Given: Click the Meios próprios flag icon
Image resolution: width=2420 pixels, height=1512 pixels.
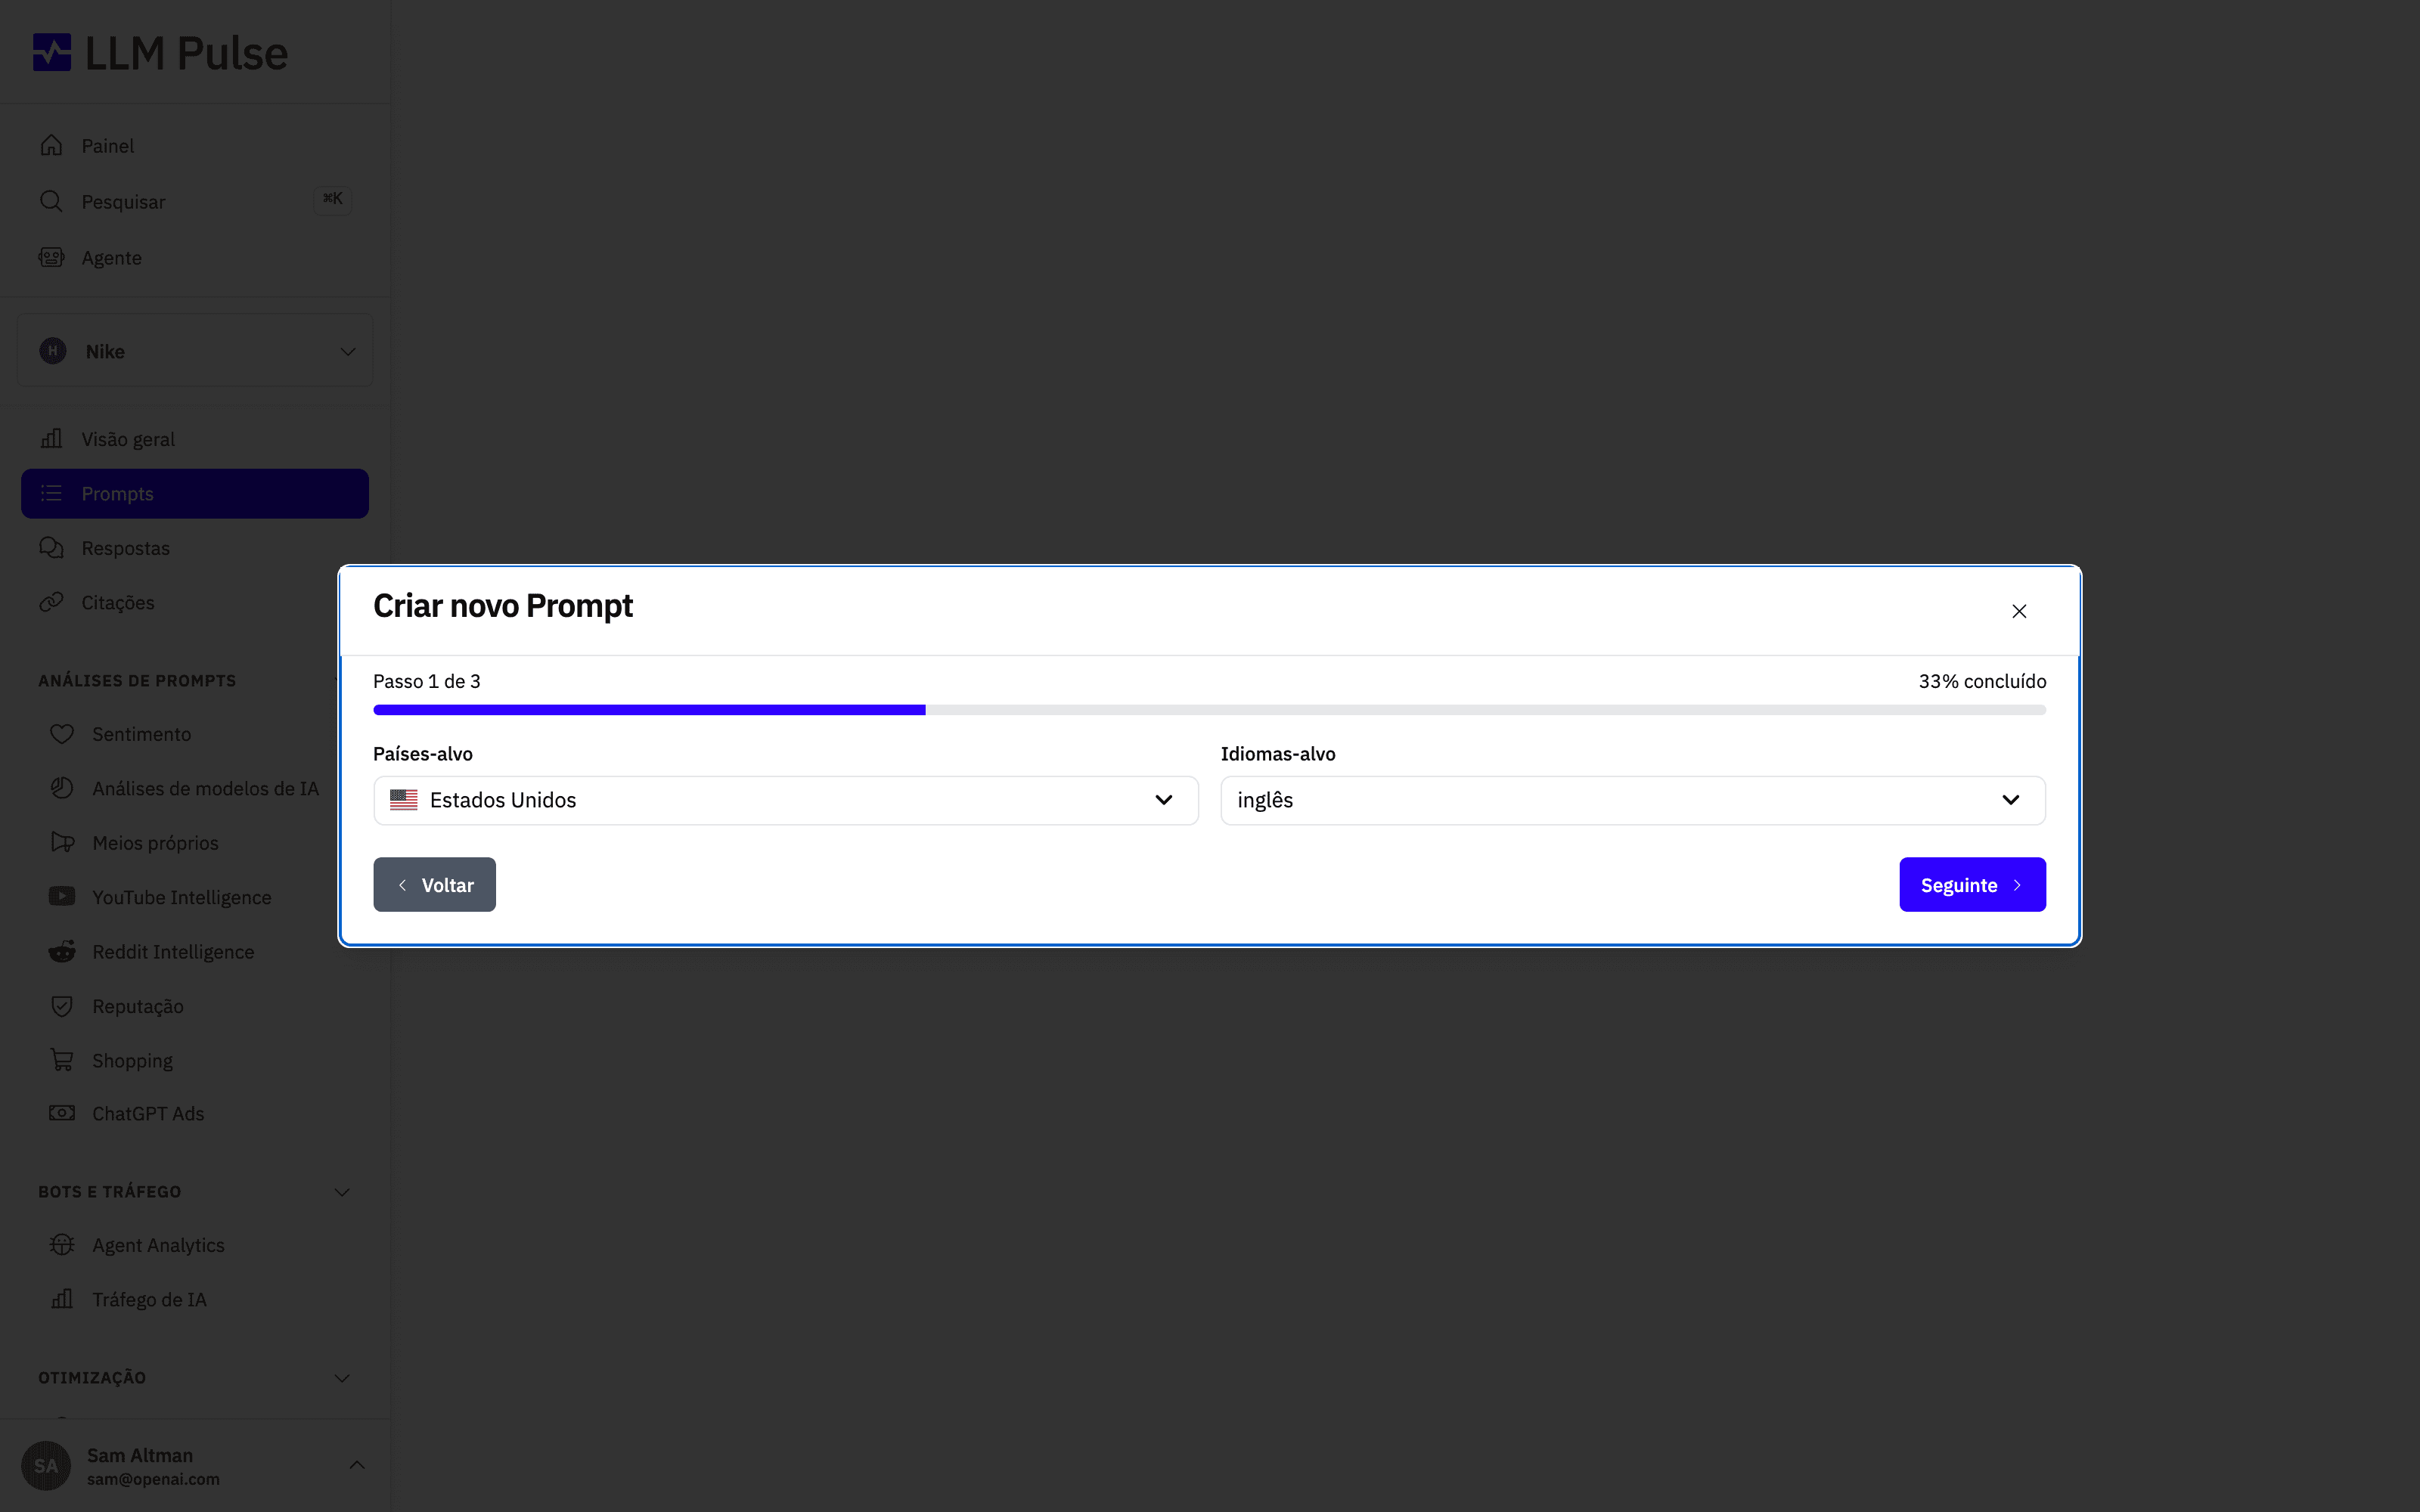Looking at the screenshot, I should (62, 842).
